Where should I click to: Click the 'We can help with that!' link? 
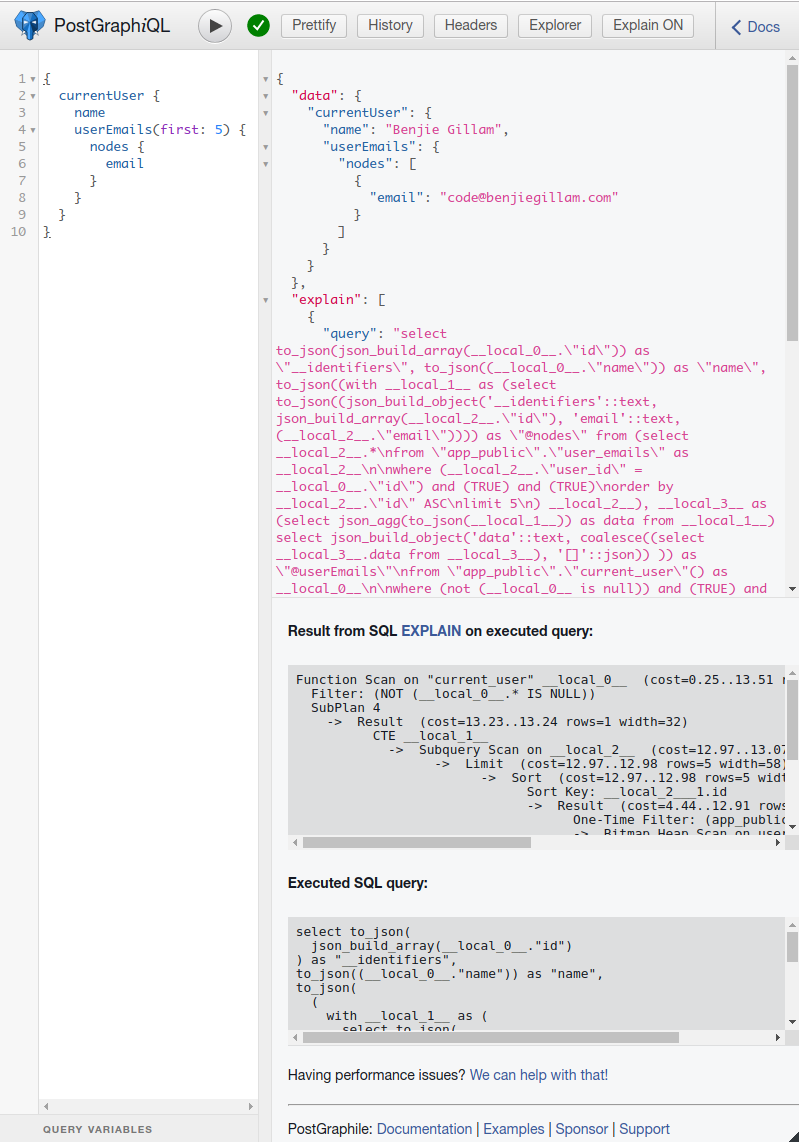(538, 1075)
